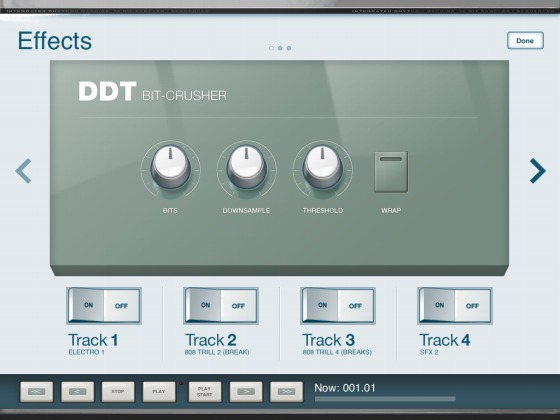Viewport: 560px width, 420px height.
Task: Click the fast forward (>>) transport button
Action: [x=286, y=392]
